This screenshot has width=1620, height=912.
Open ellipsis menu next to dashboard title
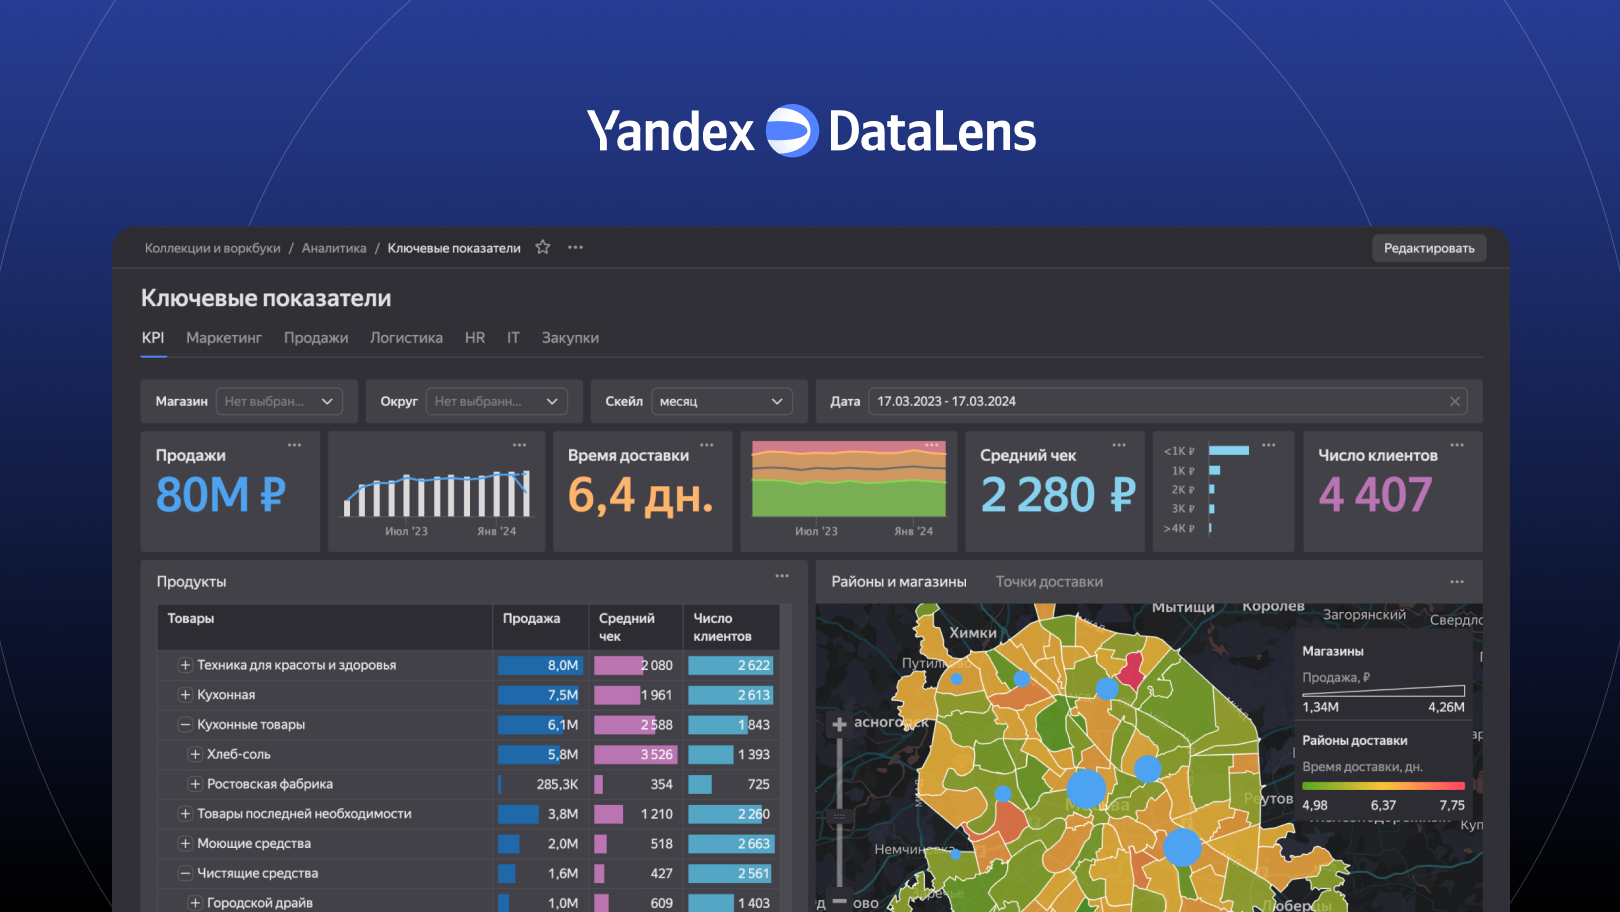pyautogui.click(x=575, y=247)
